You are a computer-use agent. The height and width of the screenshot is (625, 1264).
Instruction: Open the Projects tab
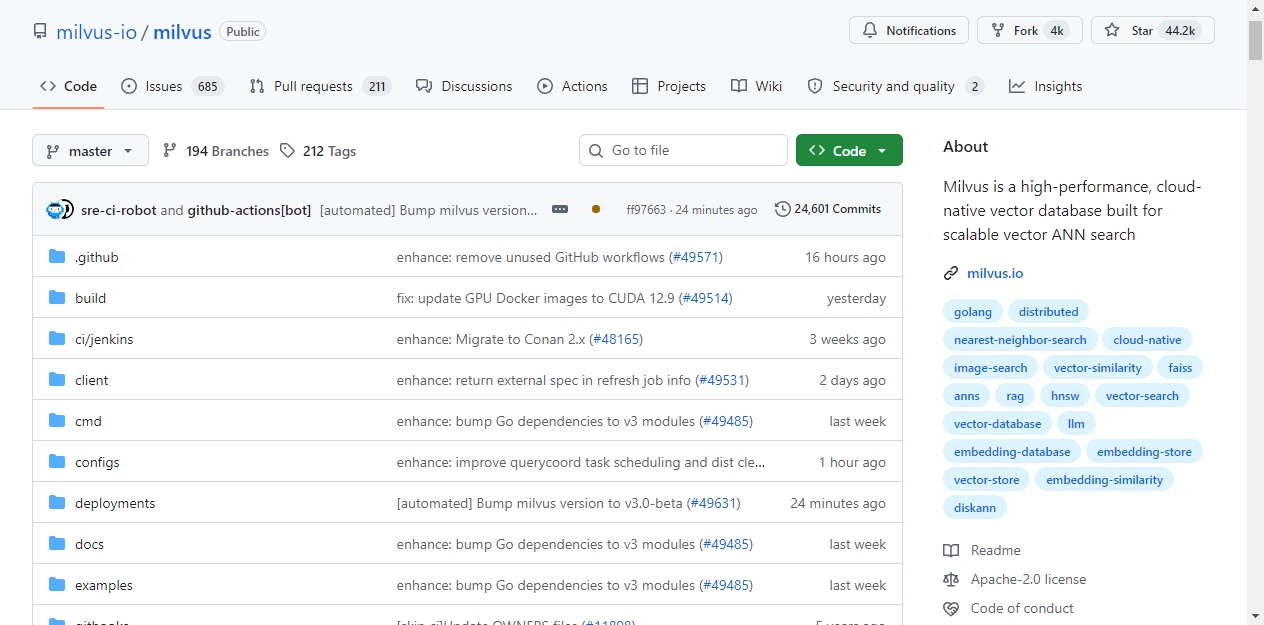click(669, 86)
